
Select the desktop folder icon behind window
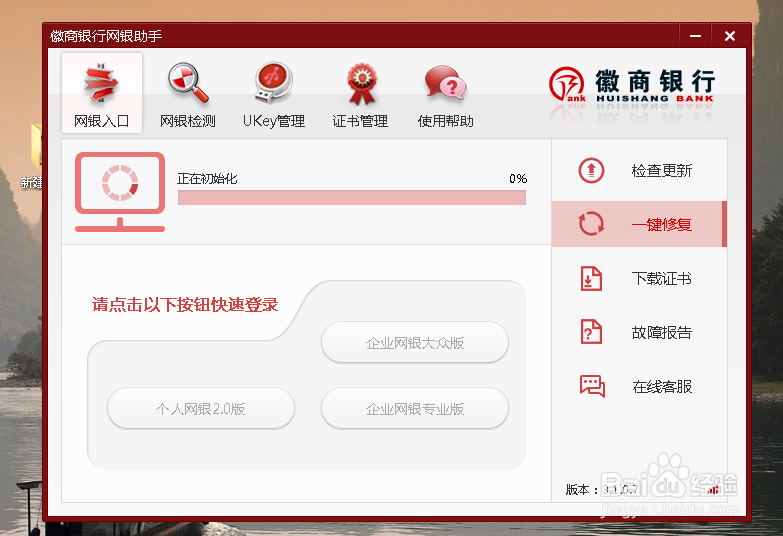tap(36, 146)
